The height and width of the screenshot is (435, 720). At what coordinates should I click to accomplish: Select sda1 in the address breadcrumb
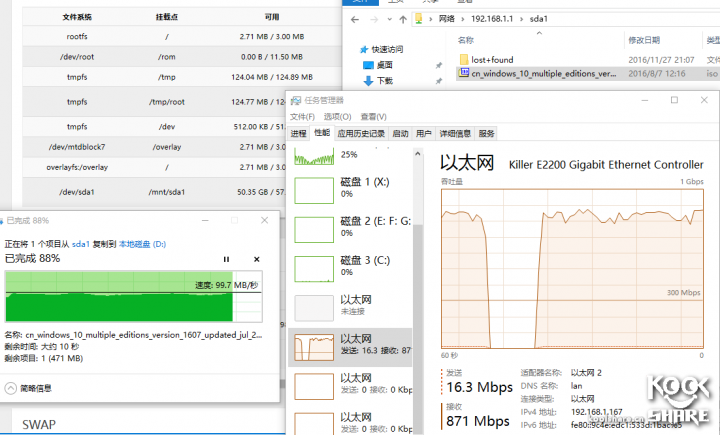(x=539, y=19)
